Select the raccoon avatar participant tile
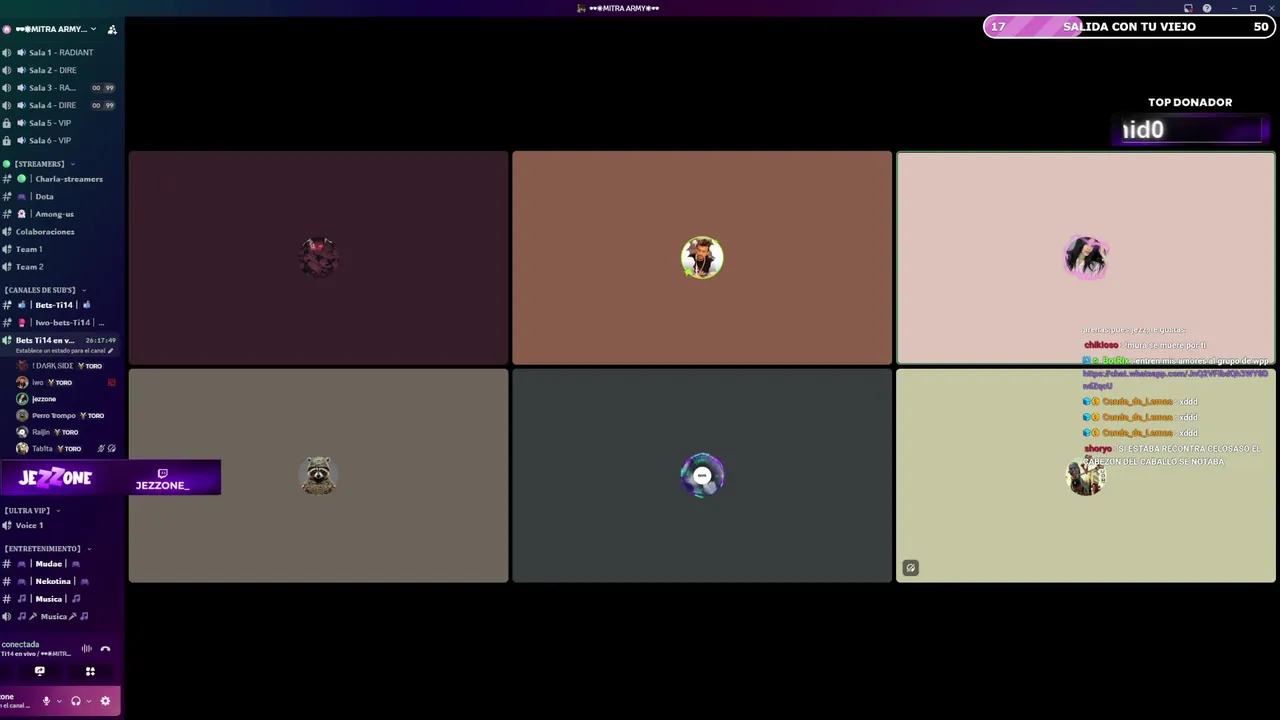1280x720 pixels. [x=318, y=476]
